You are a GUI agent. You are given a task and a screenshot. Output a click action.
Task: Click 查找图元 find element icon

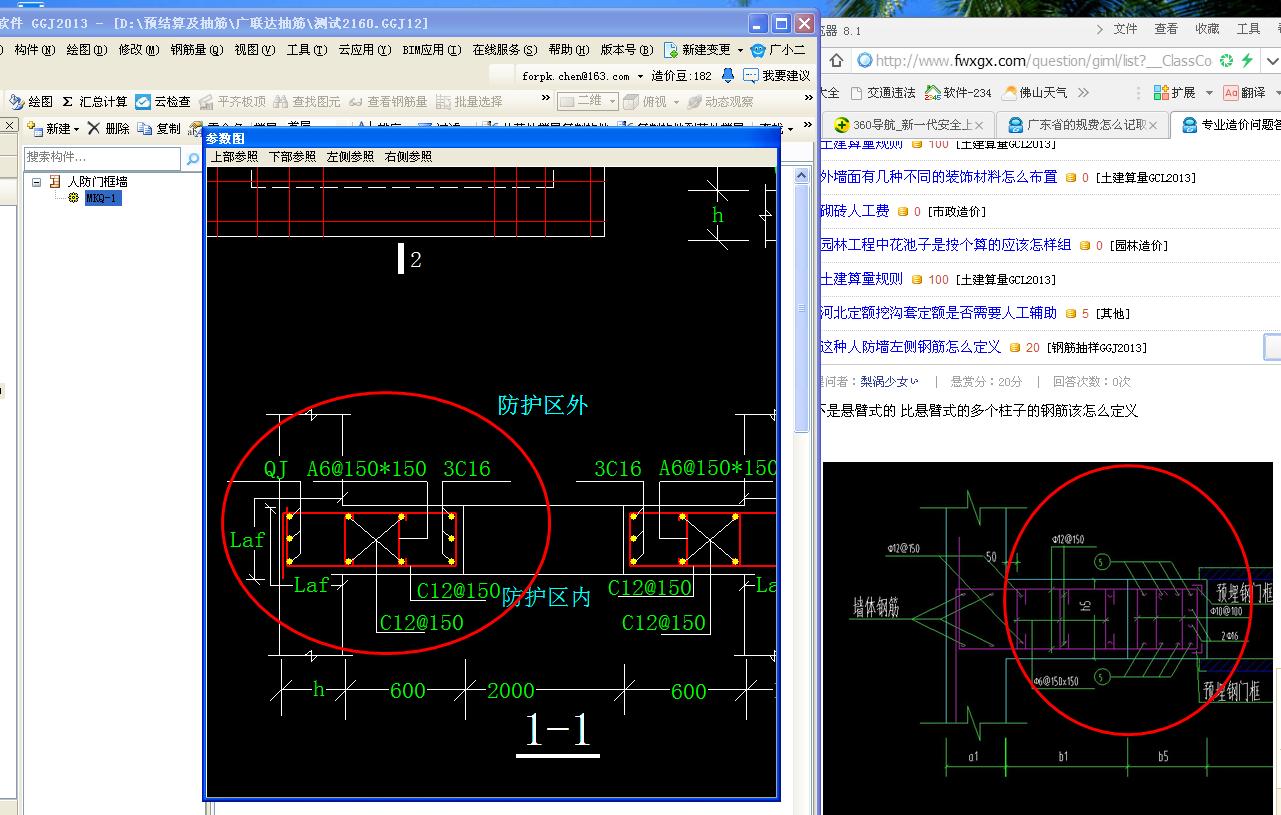[307, 101]
